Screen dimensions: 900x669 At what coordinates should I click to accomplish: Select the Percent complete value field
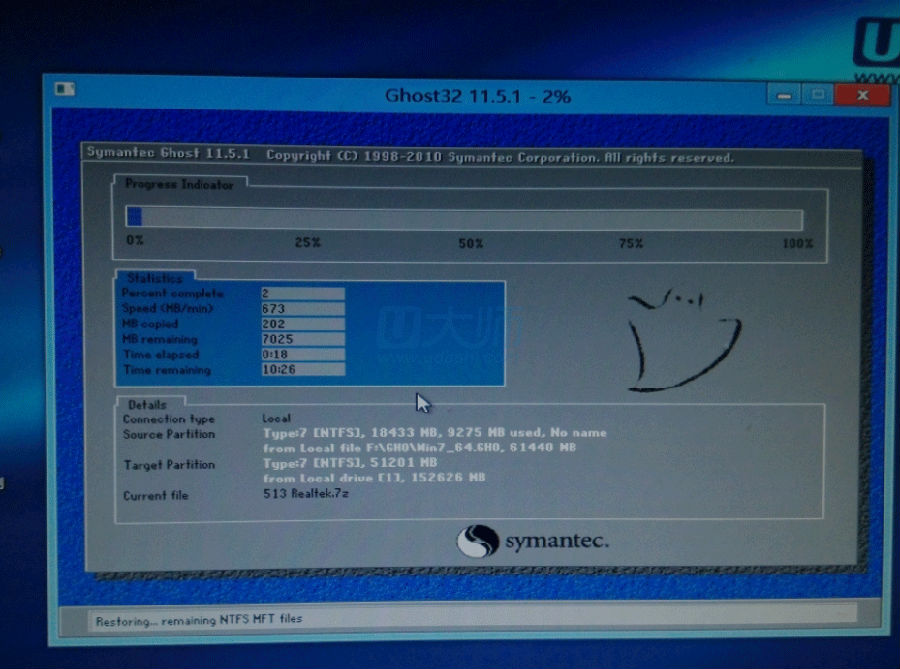pos(302,294)
